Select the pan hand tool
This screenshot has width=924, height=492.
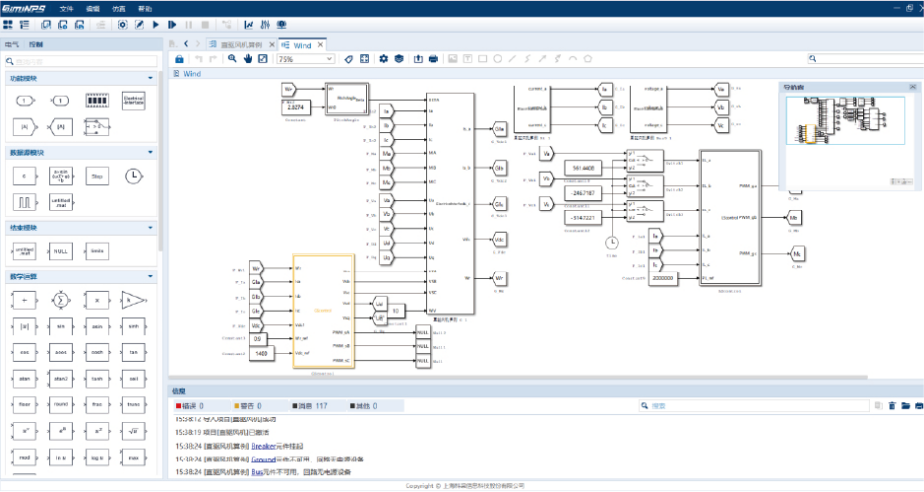(247, 59)
